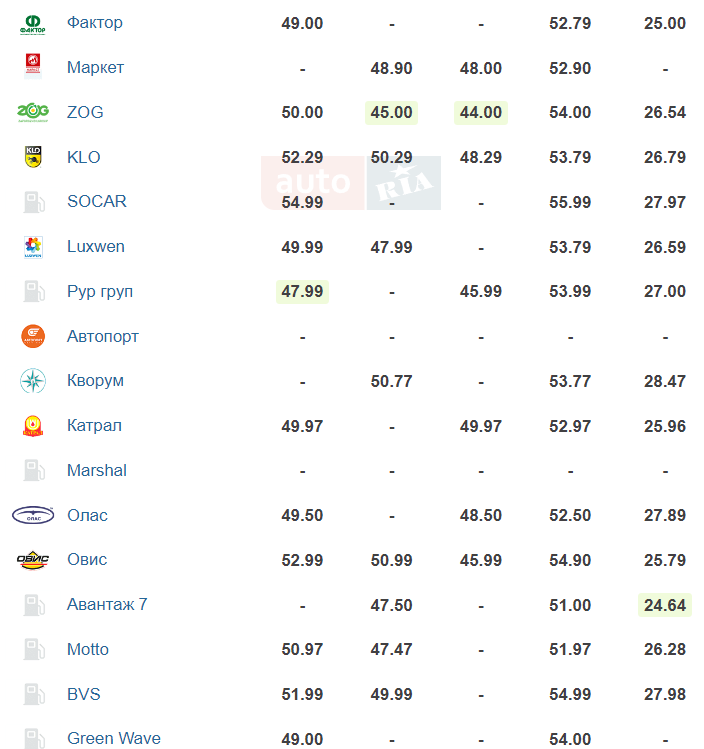Open the SOCAR station link
Viewport: 704px width, 749px height.
pyautogui.click(x=97, y=202)
